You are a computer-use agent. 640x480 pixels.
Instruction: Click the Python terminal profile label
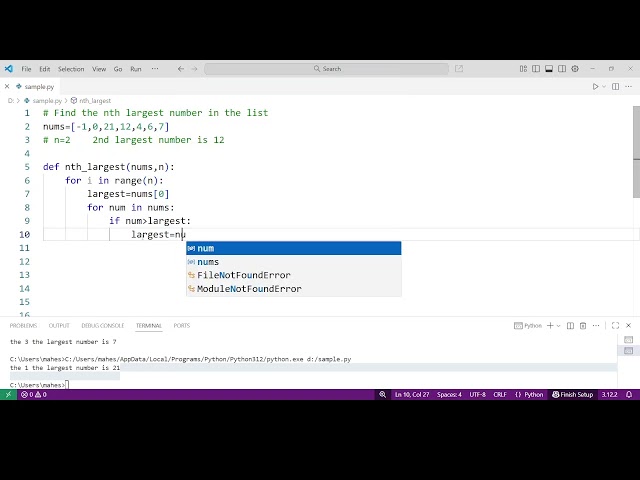click(x=528, y=325)
